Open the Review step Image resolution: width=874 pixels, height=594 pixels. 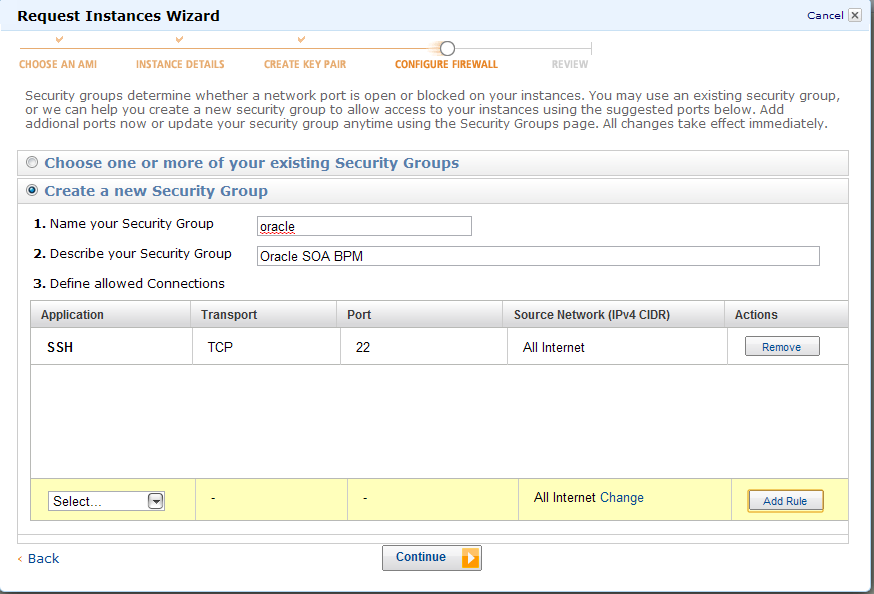click(x=570, y=64)
